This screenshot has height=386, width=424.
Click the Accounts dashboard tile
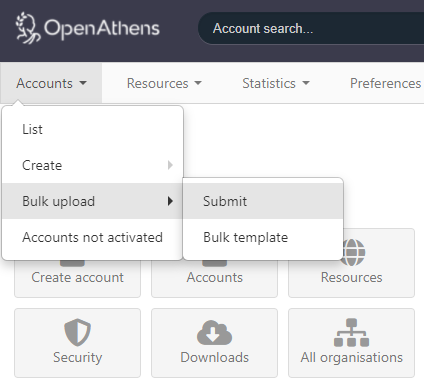(214, 278)
